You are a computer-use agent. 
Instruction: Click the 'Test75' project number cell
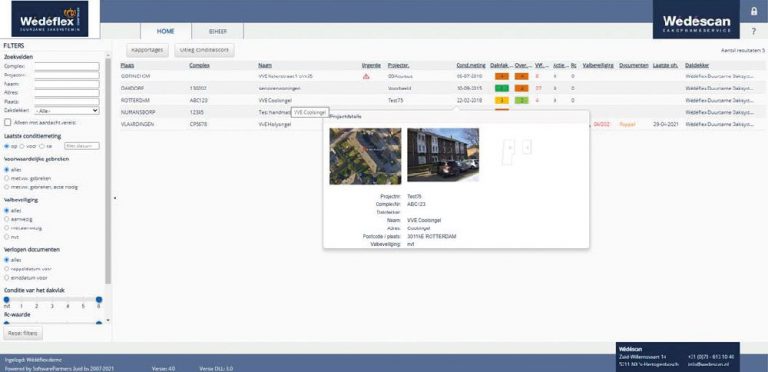coord(395,100)
